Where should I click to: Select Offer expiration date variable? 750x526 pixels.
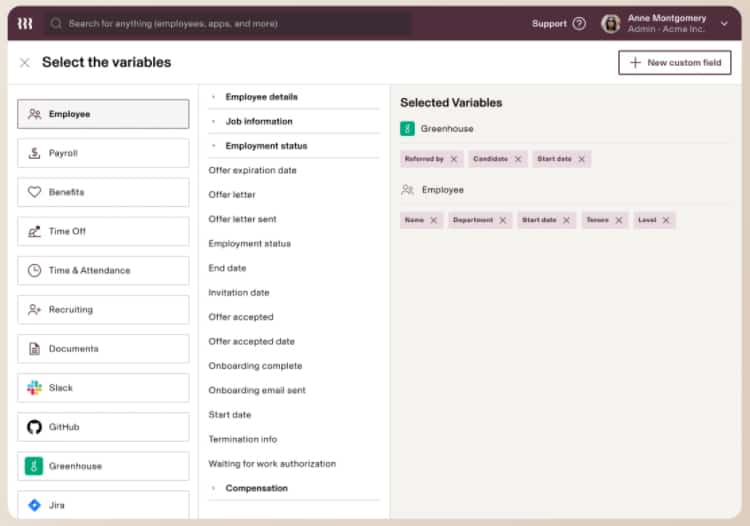tap(253, 170)
